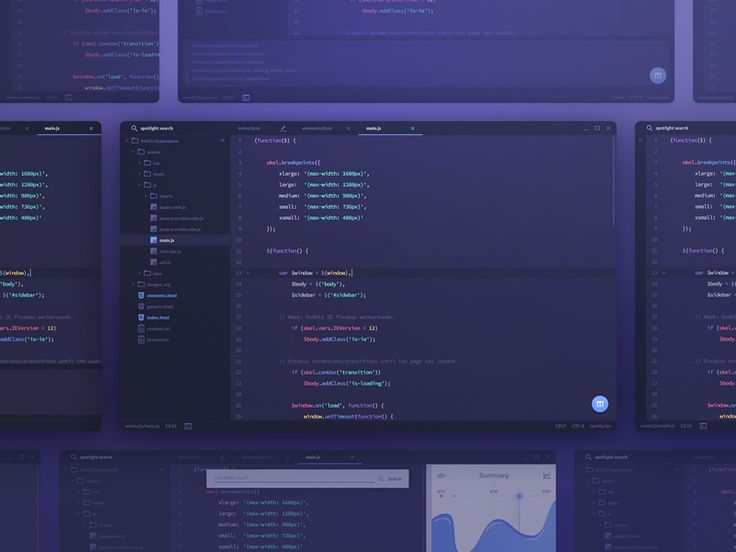Open skel.min.js file icon in tree

coord(153,251)
